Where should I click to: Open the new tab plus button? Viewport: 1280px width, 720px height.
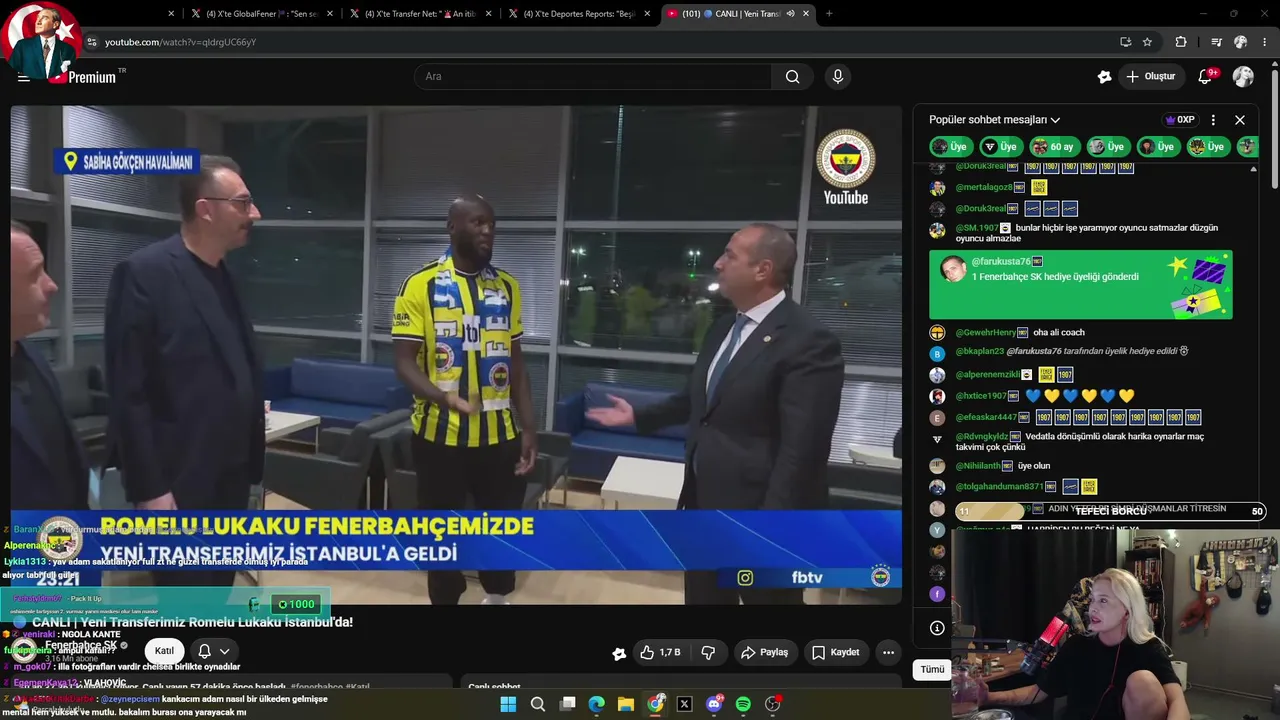point(829,14)
